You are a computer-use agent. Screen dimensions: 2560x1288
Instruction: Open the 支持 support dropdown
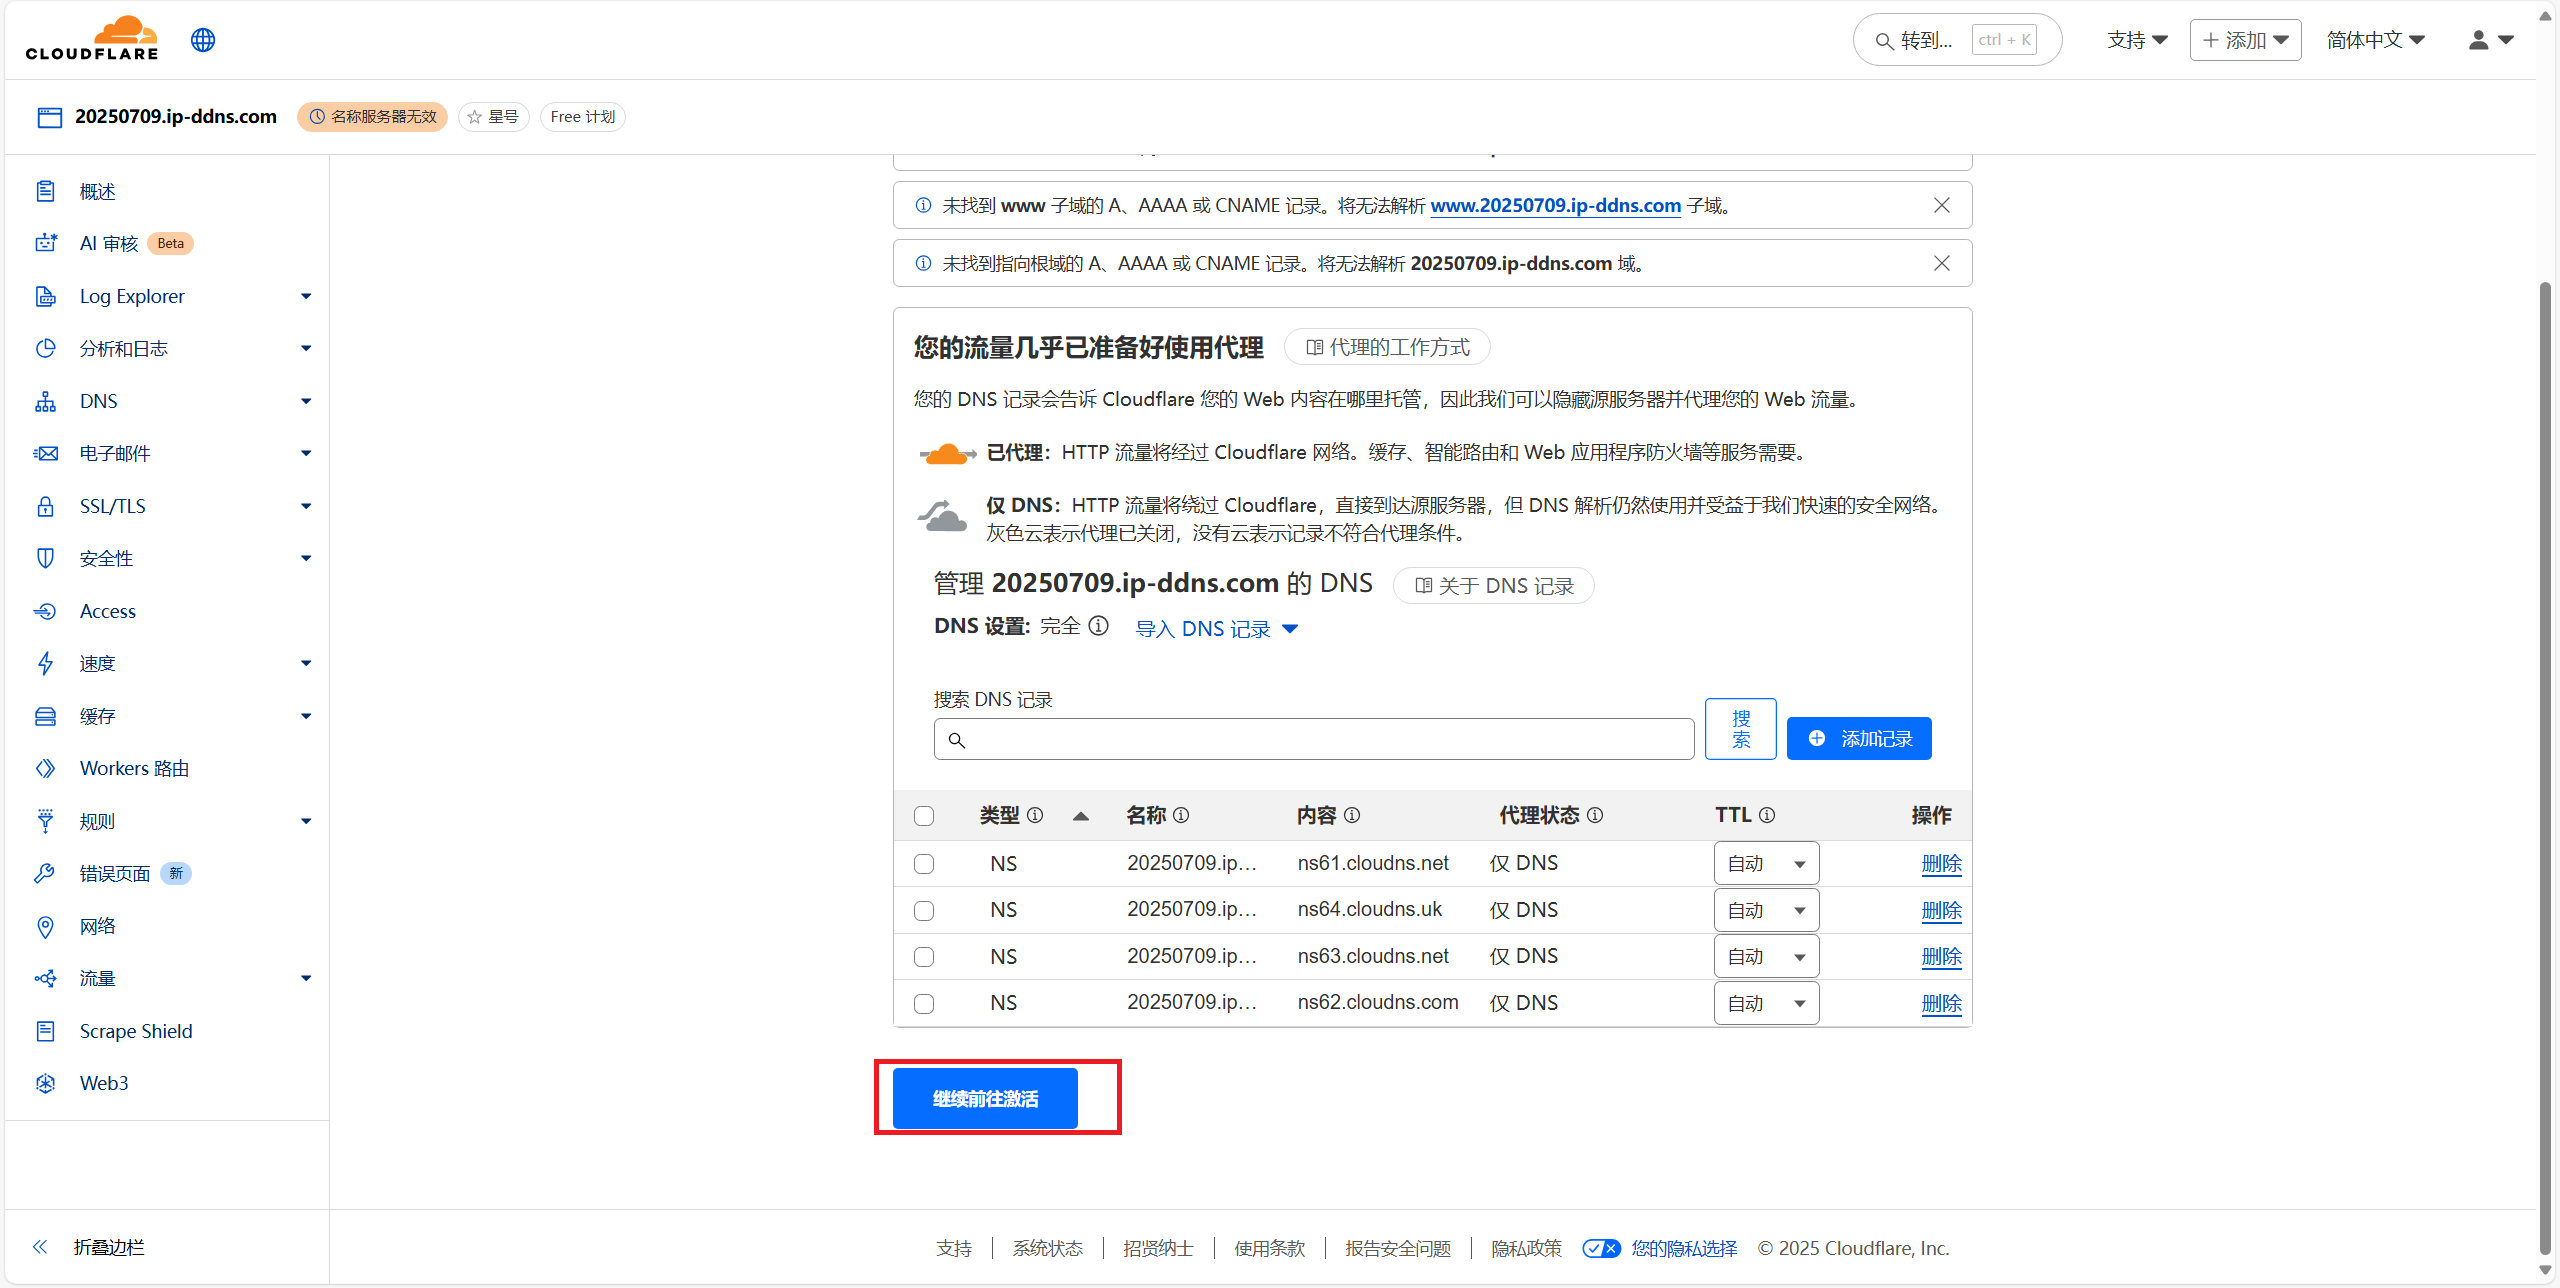(x=2137, y=40)
